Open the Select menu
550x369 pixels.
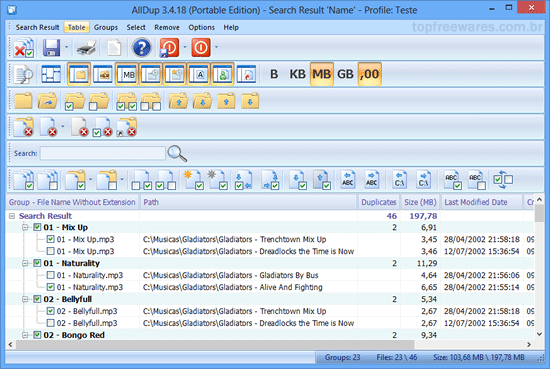(136, 27)
